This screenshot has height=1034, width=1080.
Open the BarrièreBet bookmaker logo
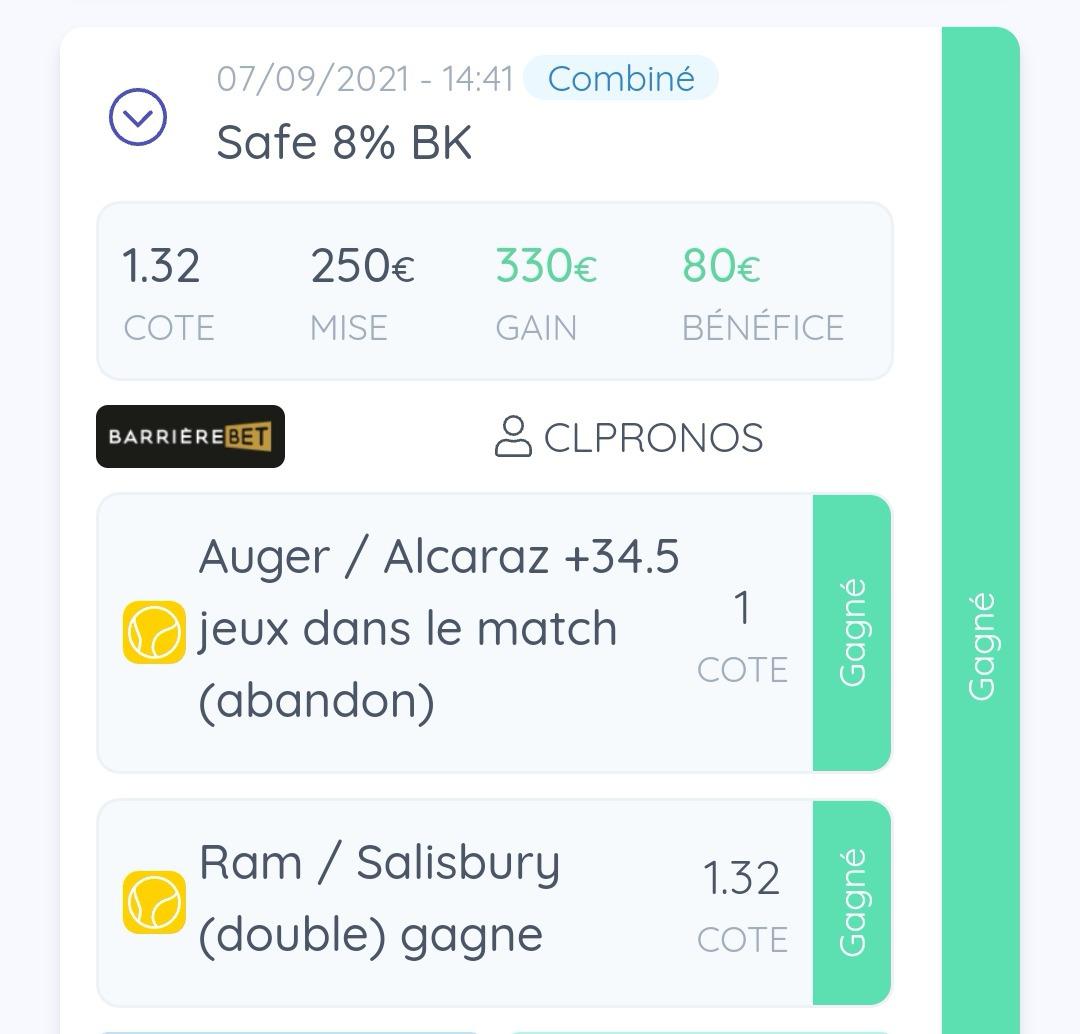(x=190, y=436)
